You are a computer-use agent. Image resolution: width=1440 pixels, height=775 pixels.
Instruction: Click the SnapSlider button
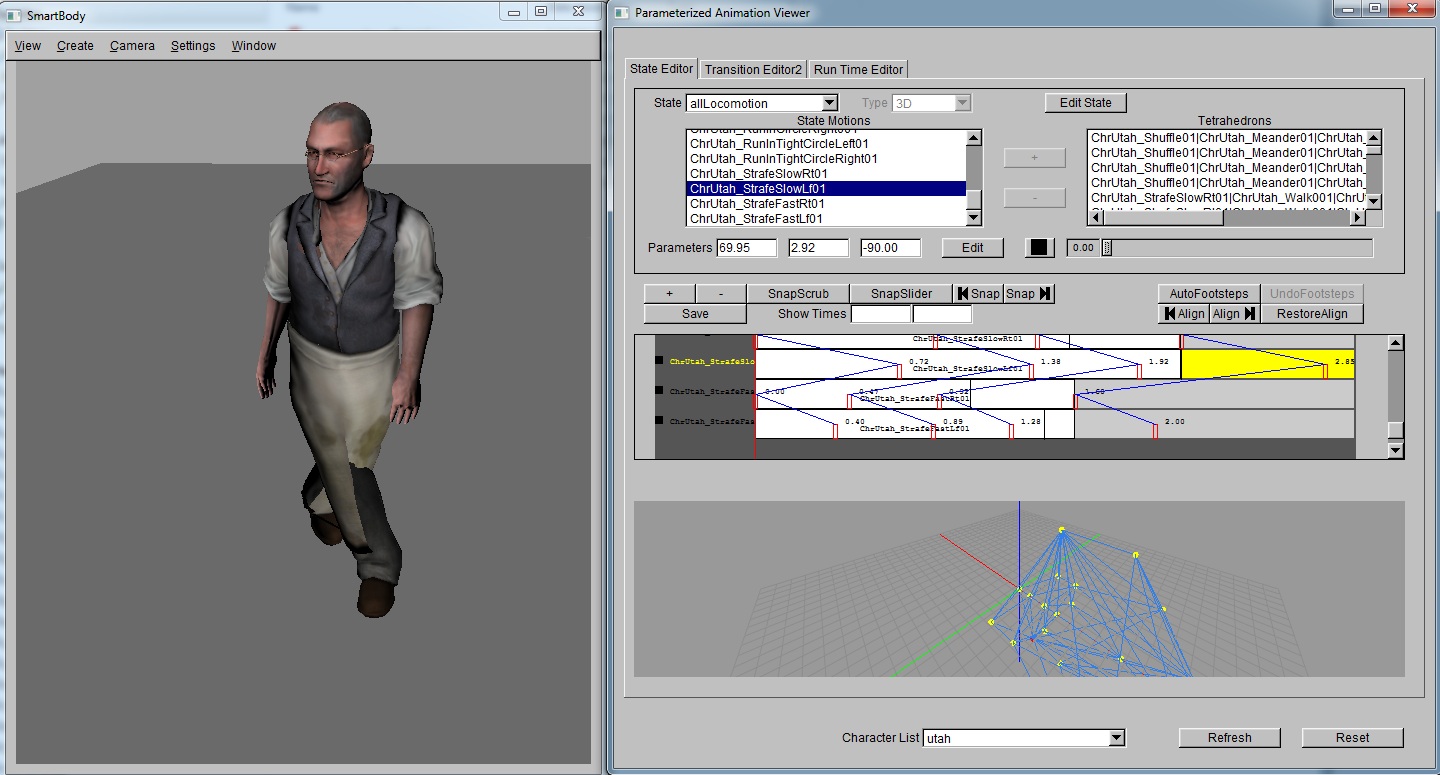pyautogui.click(x=901, y=294)
